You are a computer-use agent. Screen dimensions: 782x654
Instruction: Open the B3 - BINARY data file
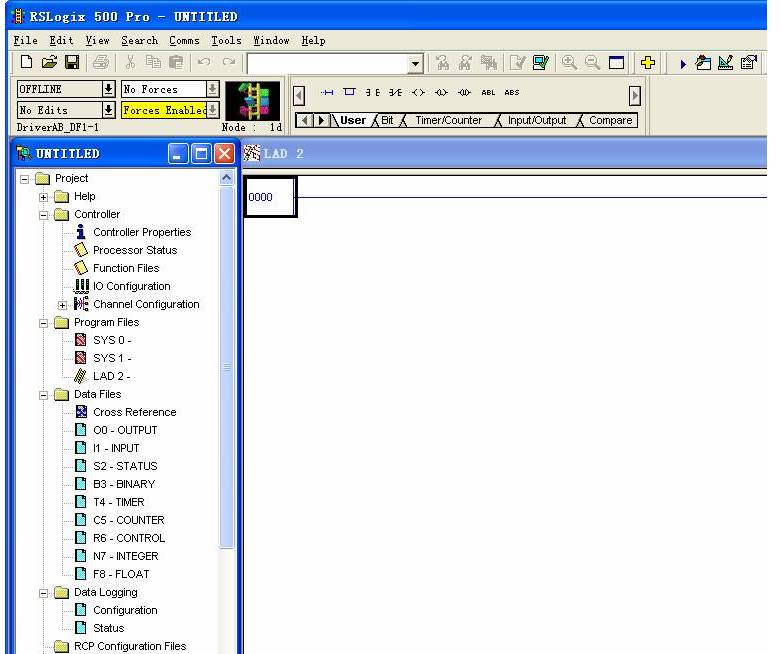click(x=124, y=484)
